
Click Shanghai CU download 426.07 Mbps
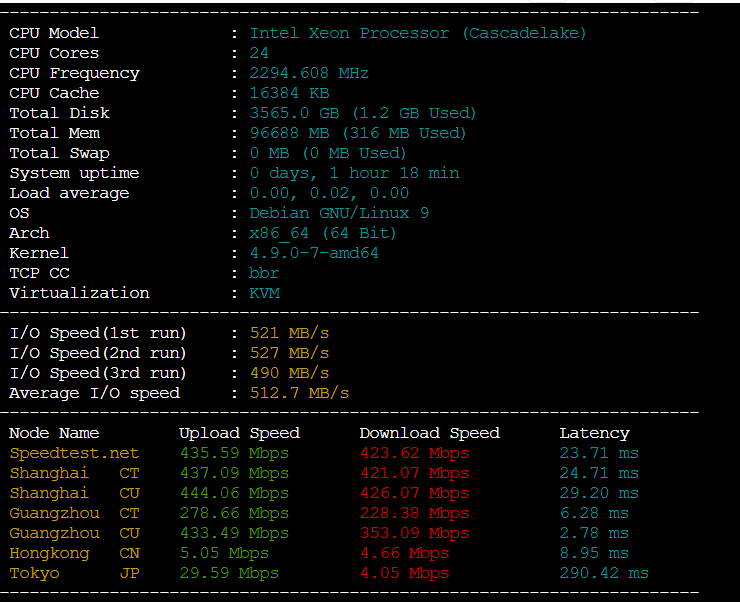pyautogui.click(x=414, y=493)
